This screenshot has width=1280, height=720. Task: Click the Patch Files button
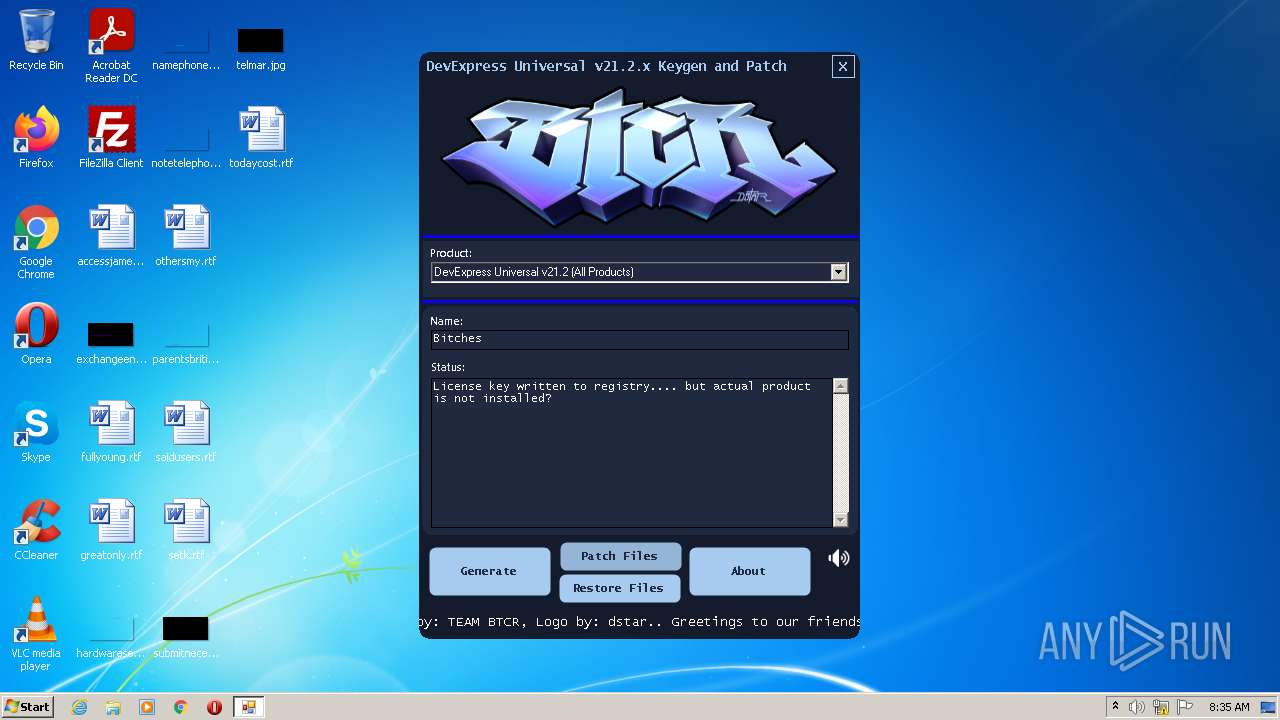click(620, 556)
